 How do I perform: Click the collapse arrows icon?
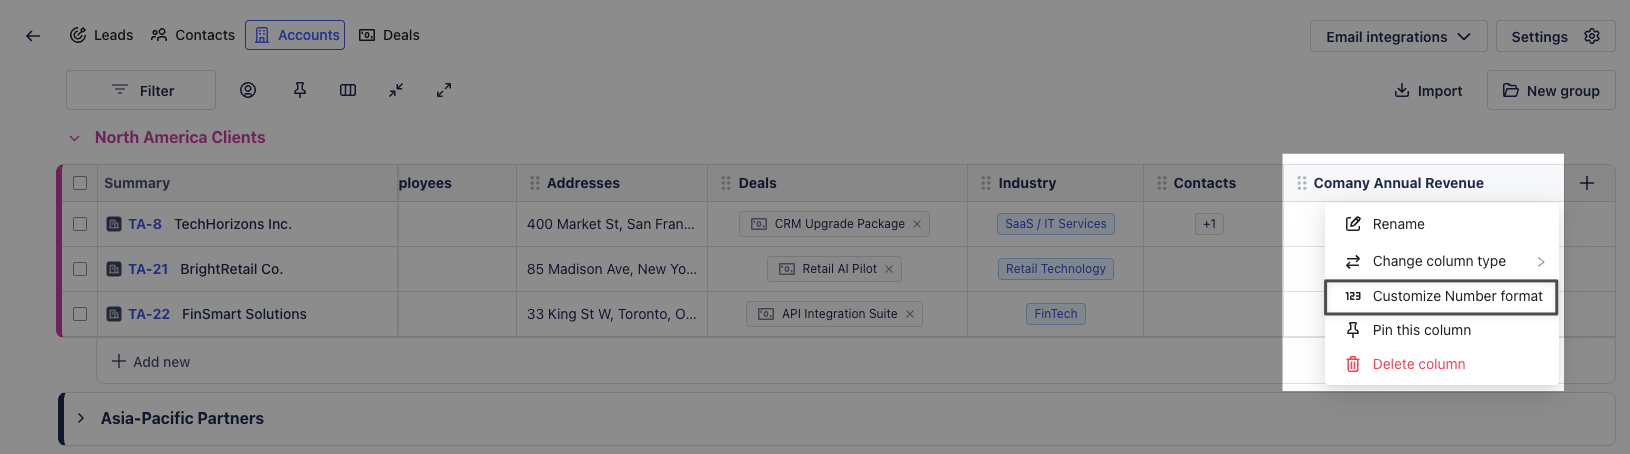(x=396, y=90)
